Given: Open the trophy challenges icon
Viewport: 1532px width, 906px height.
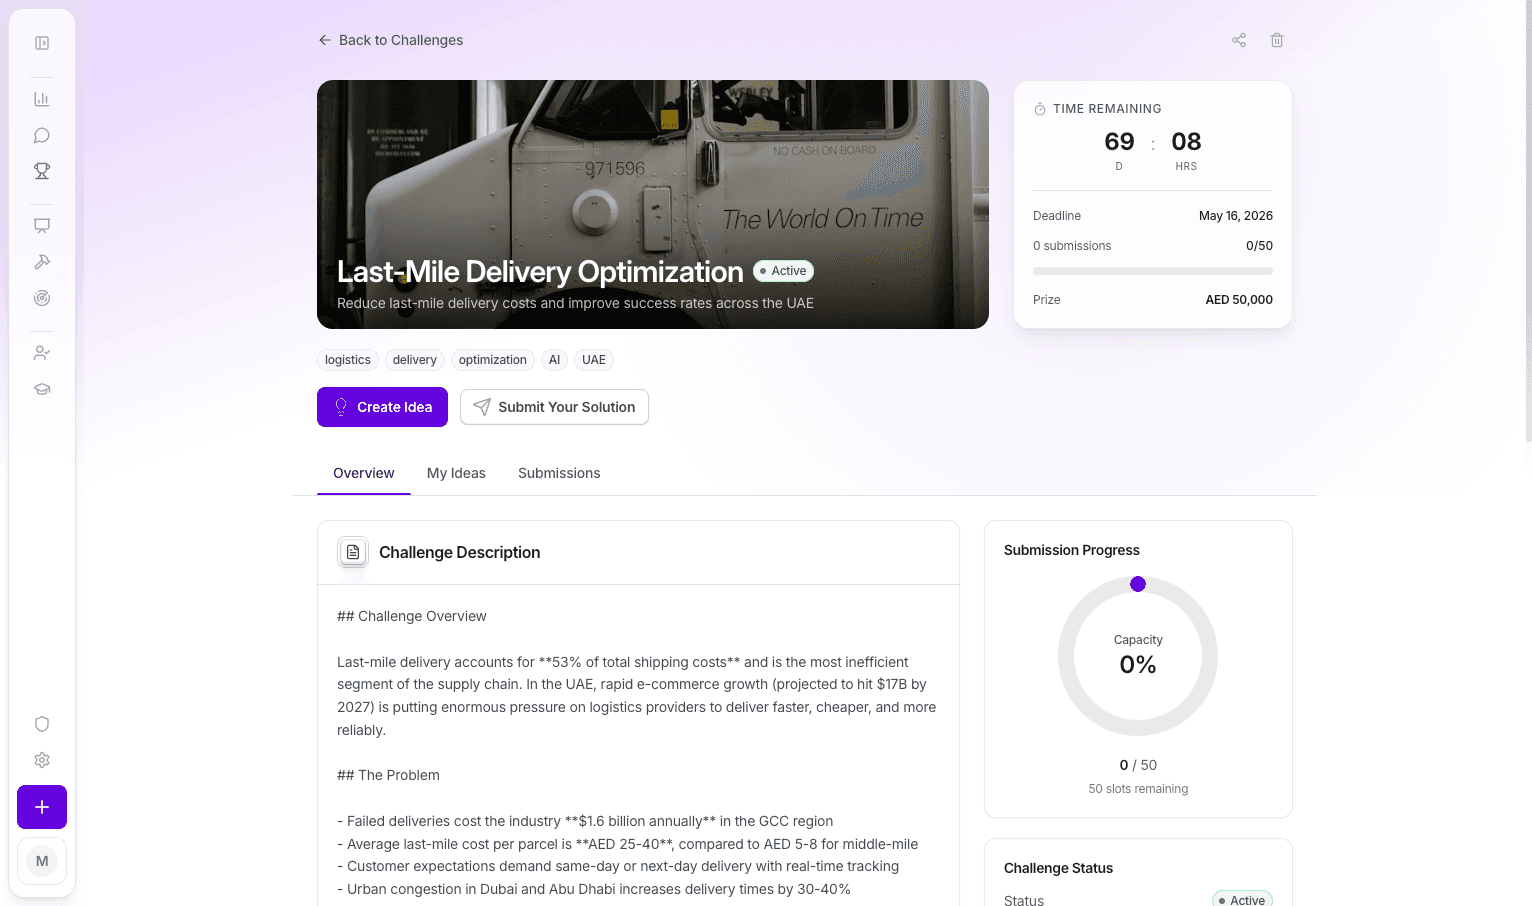Looking at the screenshot, I should click(42, 171).
